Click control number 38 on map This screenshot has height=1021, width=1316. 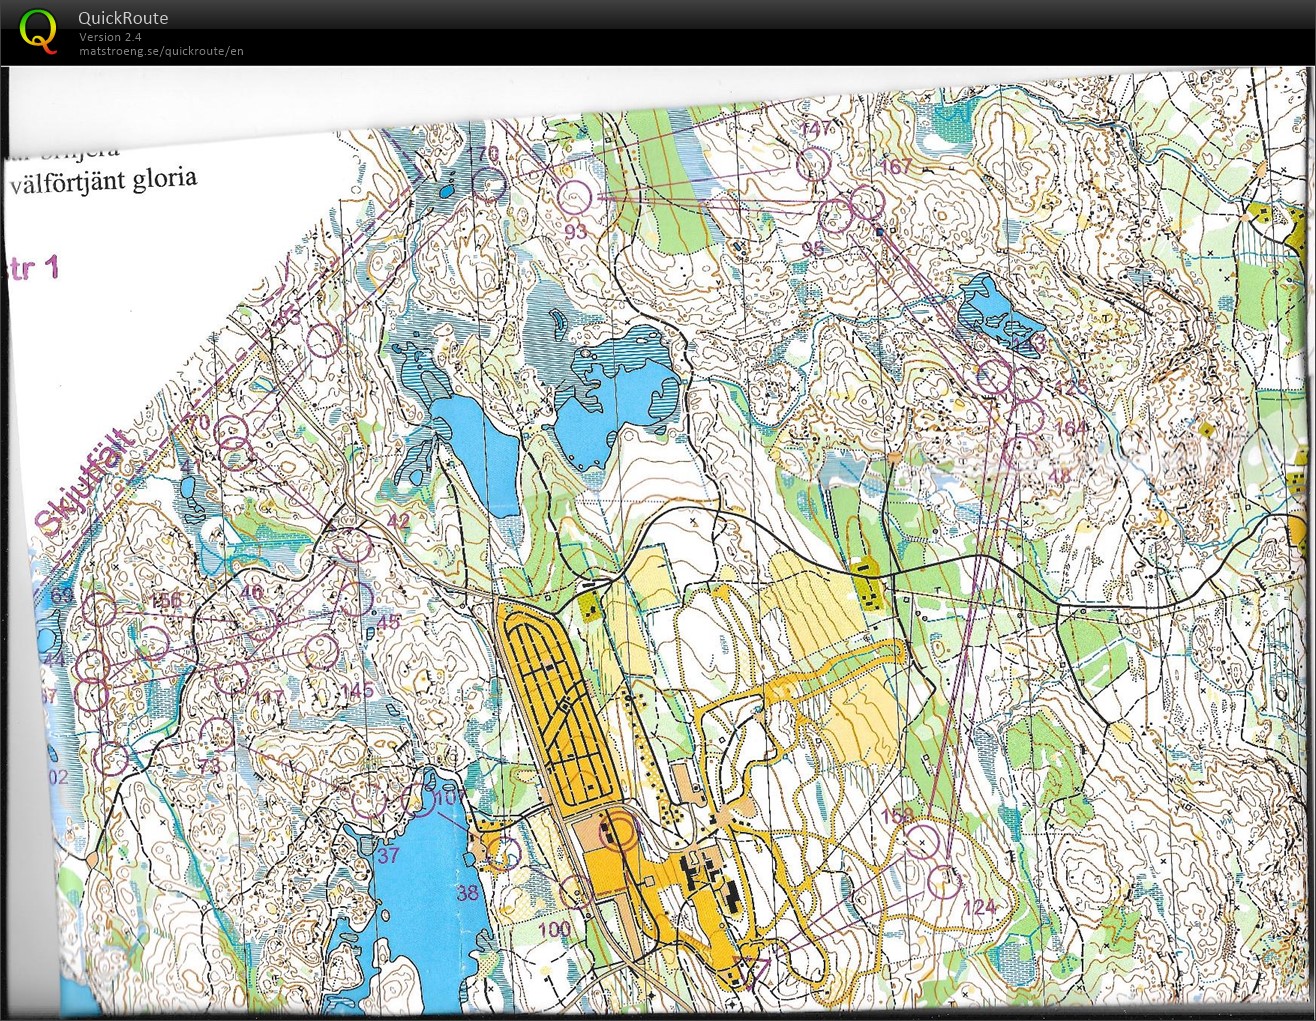pyautogui.click(x=468, y=892)
